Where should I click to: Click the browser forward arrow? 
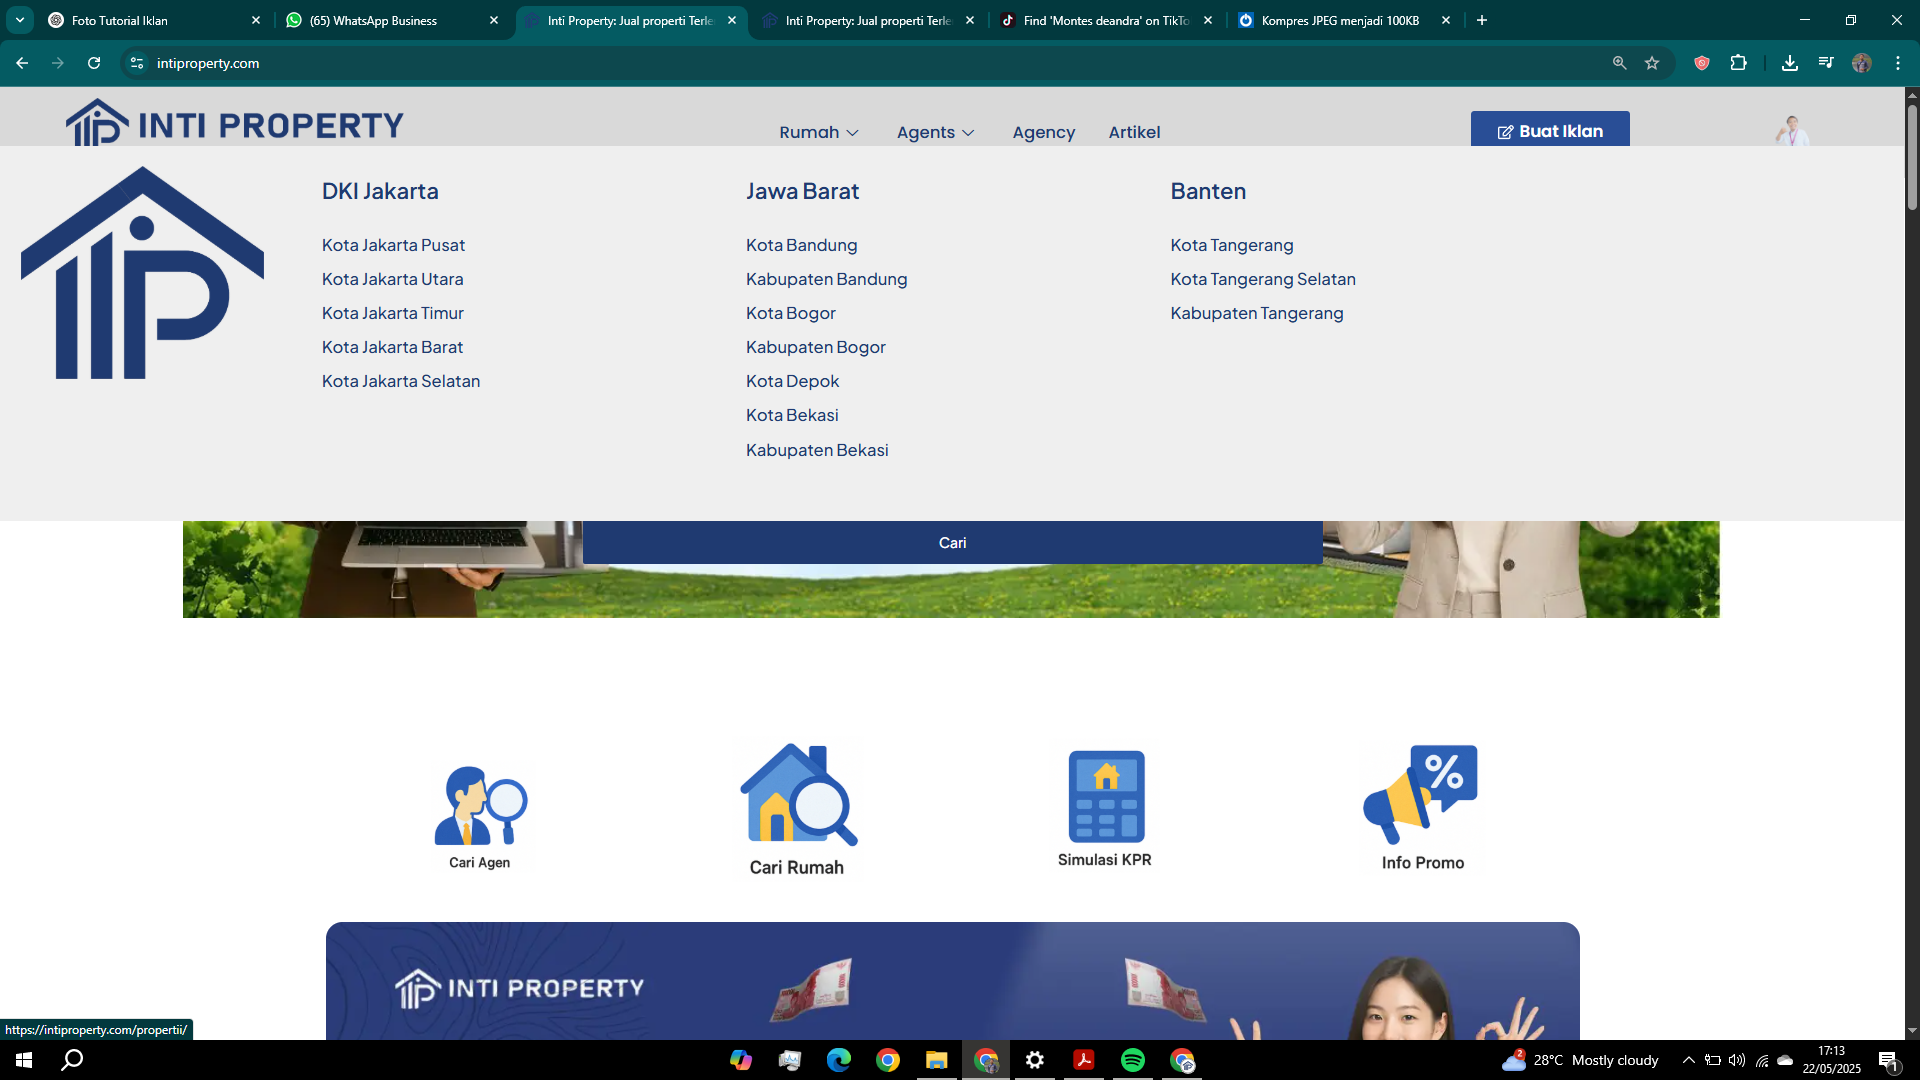pos(58,63)
